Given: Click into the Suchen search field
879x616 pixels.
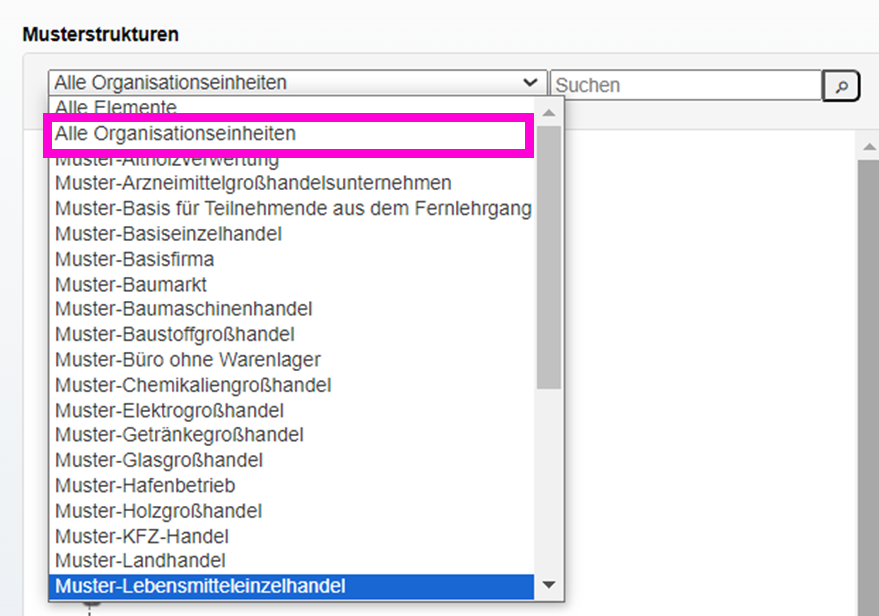Looking at the screenshot, I should pyautogui.click(x=686, y=85).
